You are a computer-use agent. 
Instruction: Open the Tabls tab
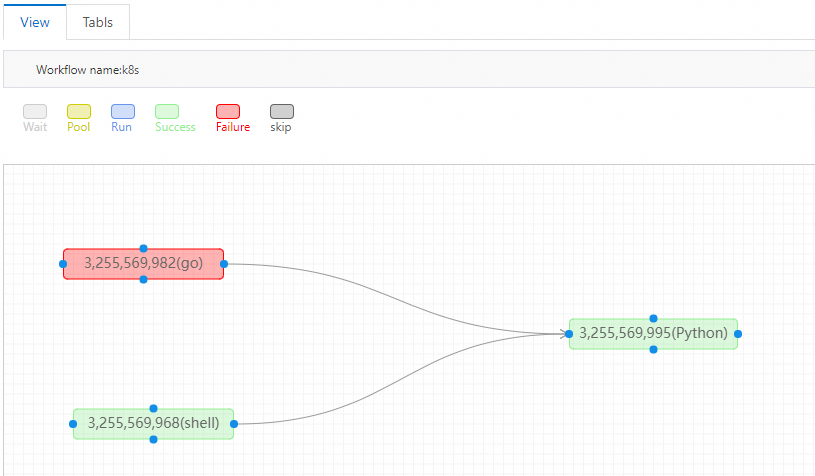tap(98, 22)
